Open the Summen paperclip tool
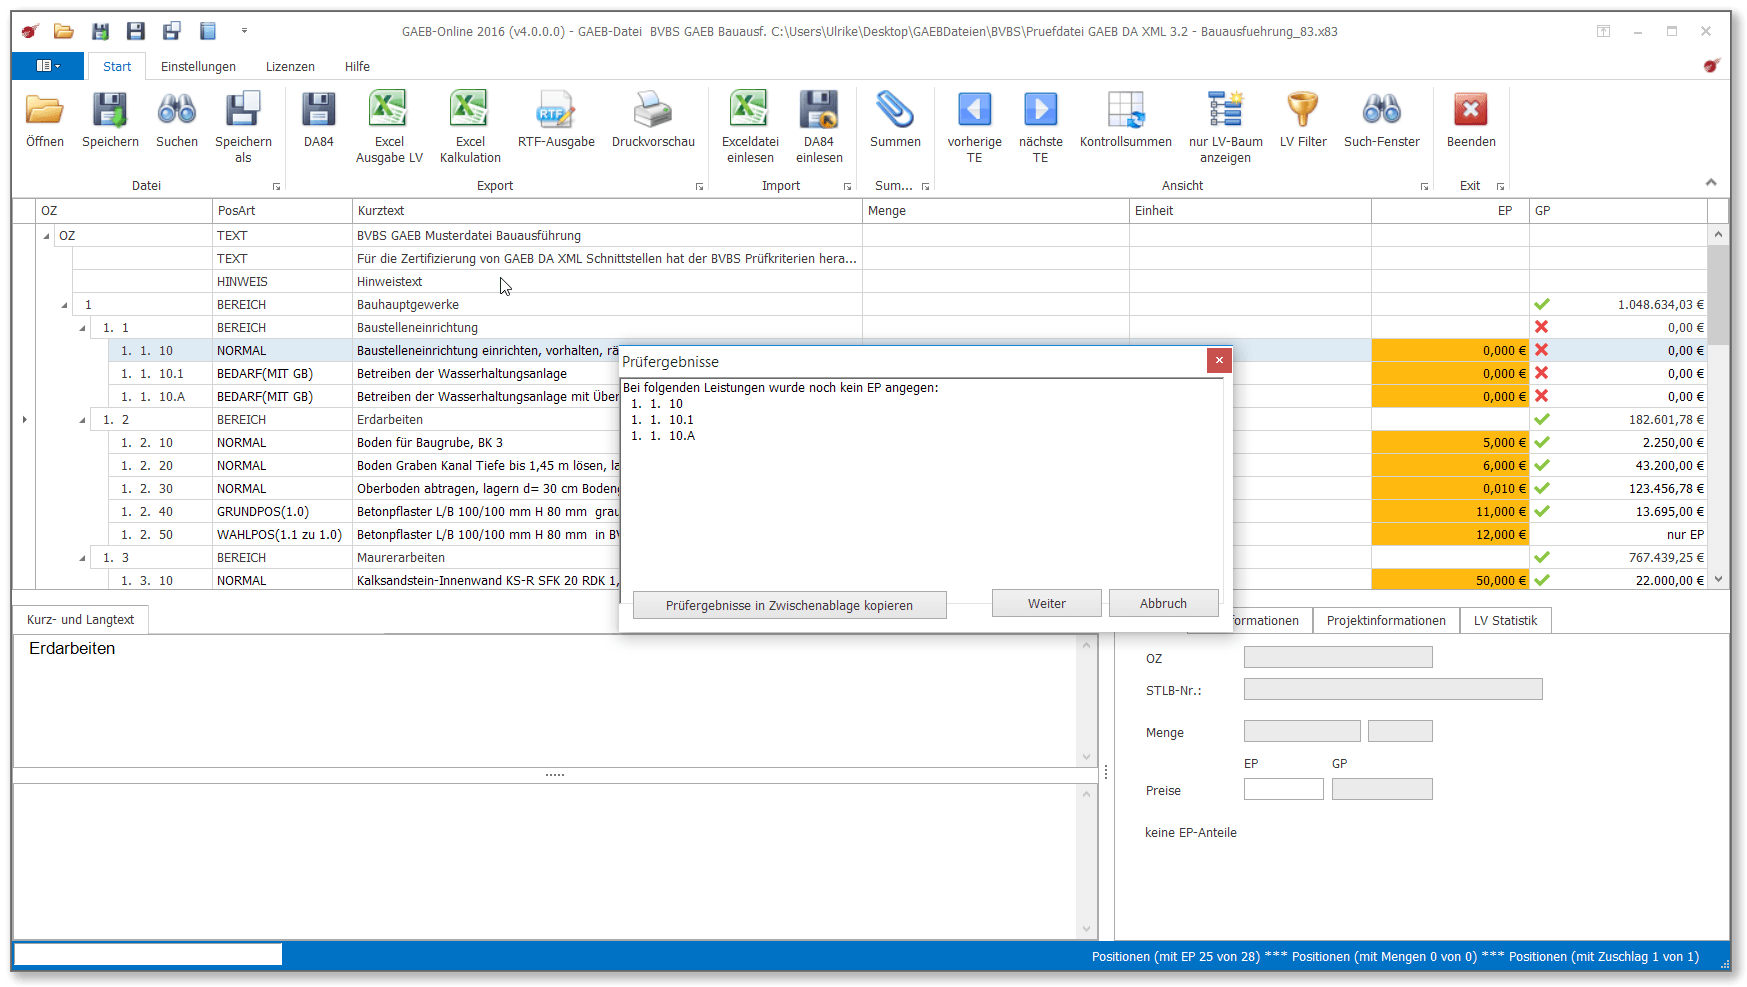This screenshot has width=1747, height=987. pyautogui.click(x=895, y=110)
